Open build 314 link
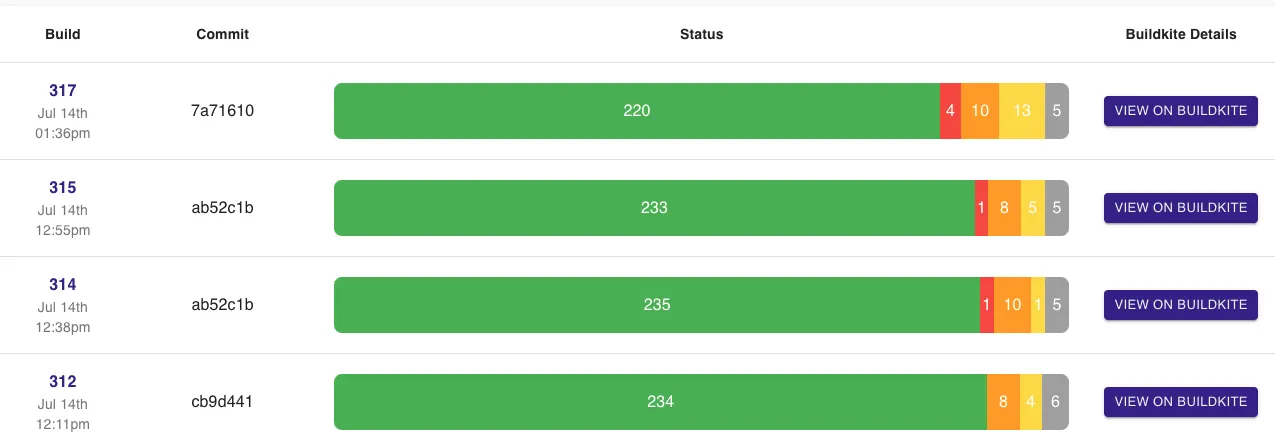The height and width of the screenshot is (446, 1275). pyautogui.click(x=63, y=285)
